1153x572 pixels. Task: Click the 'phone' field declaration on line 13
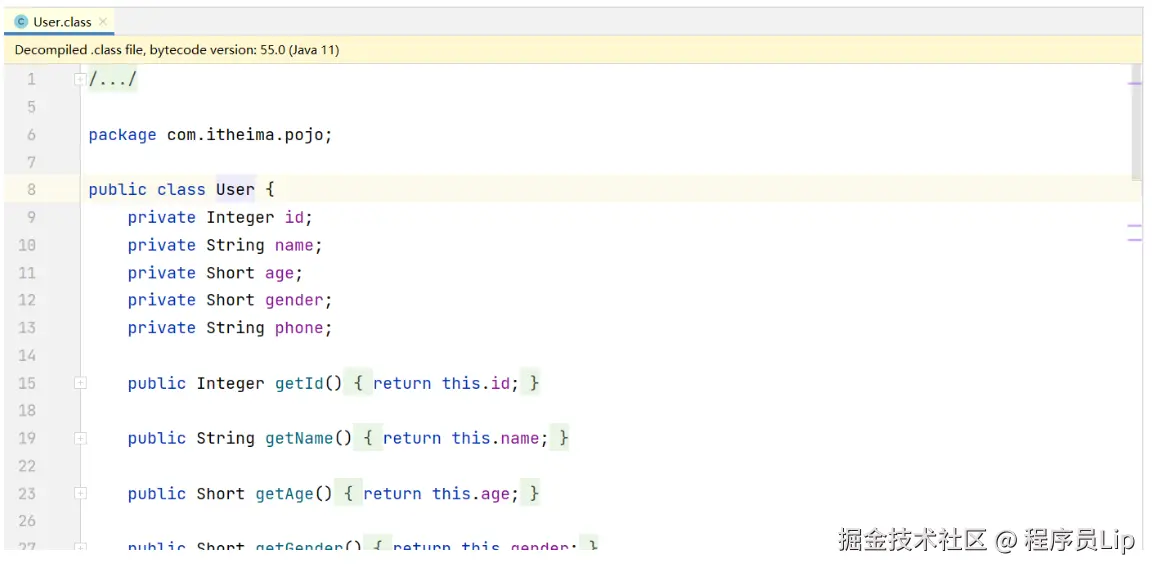[x=299, y=328]
